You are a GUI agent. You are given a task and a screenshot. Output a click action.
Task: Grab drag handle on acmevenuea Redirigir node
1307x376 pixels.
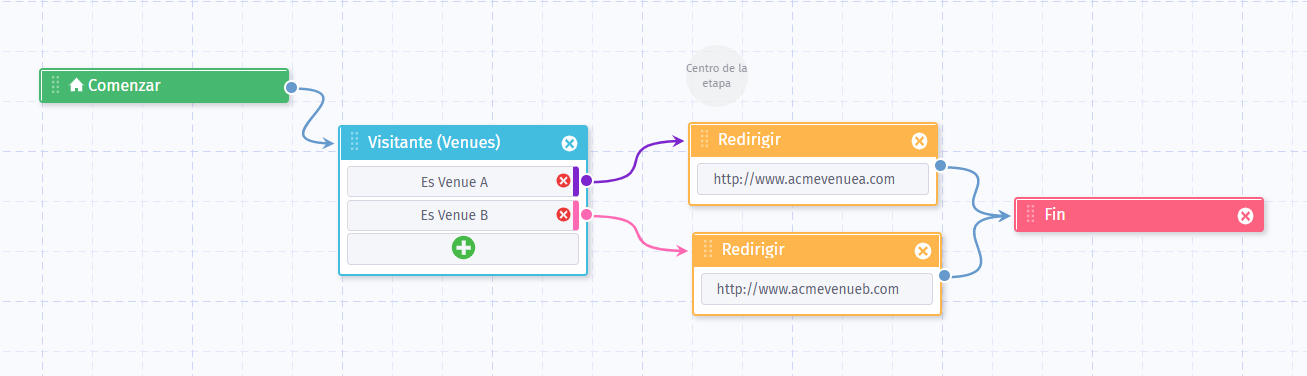click(x=705, y=139)
